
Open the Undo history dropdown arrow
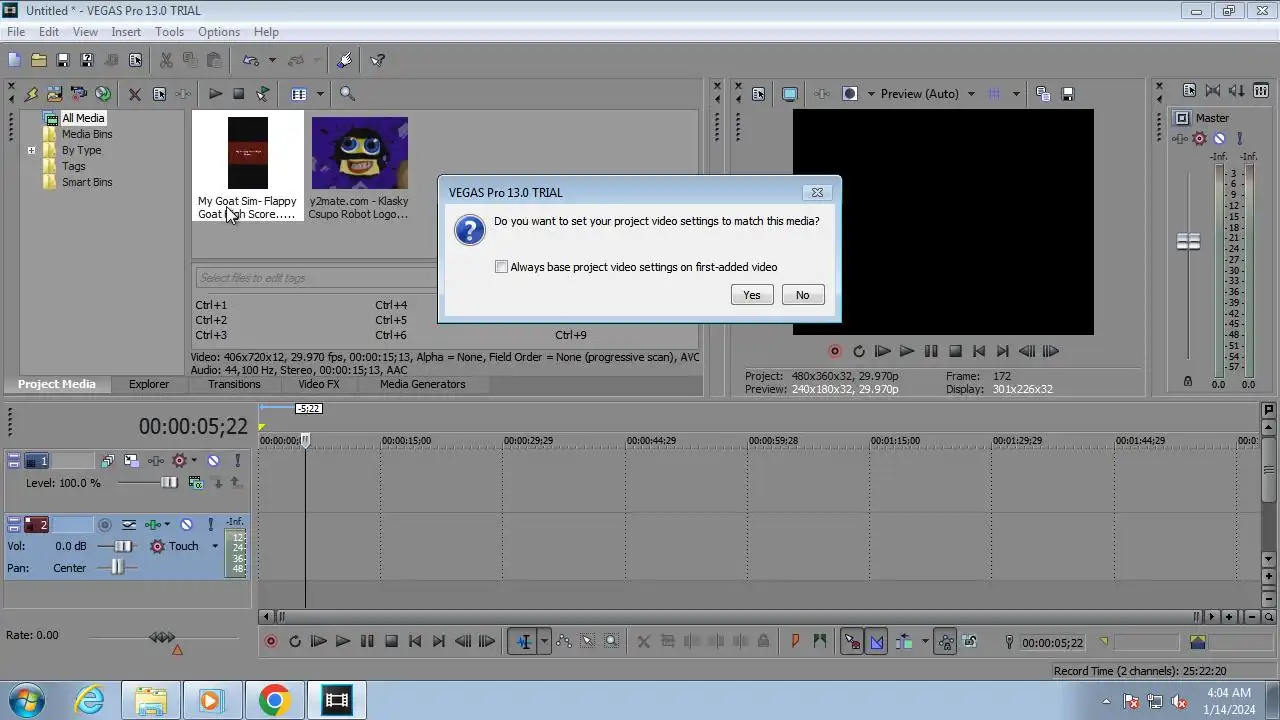tap(272, 60)
